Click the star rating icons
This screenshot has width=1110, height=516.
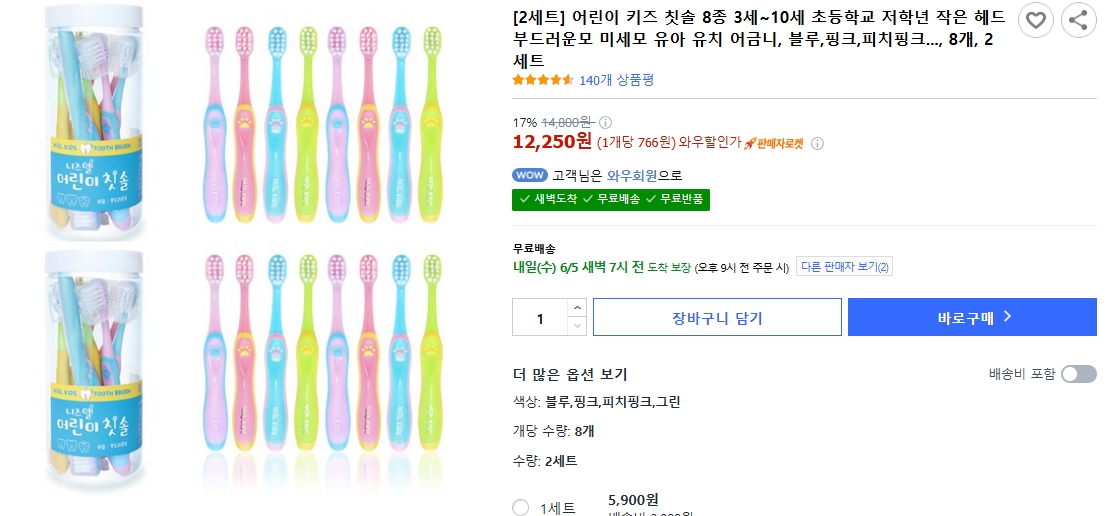click(543, 80)
